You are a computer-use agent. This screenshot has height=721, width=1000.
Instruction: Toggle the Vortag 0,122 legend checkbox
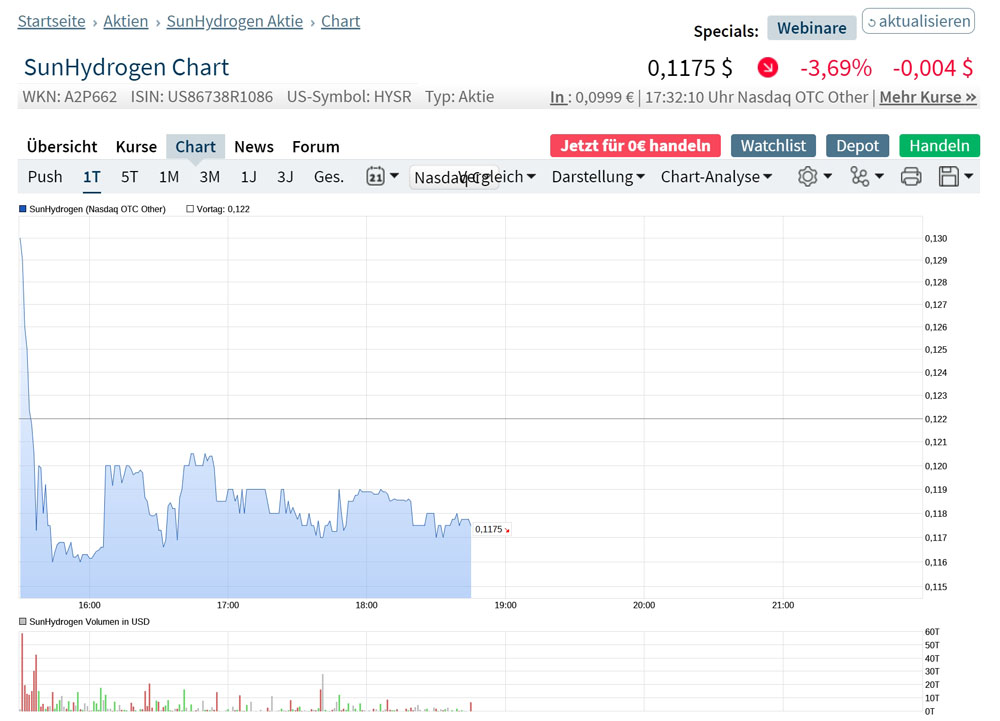click(x=190, y=209)
